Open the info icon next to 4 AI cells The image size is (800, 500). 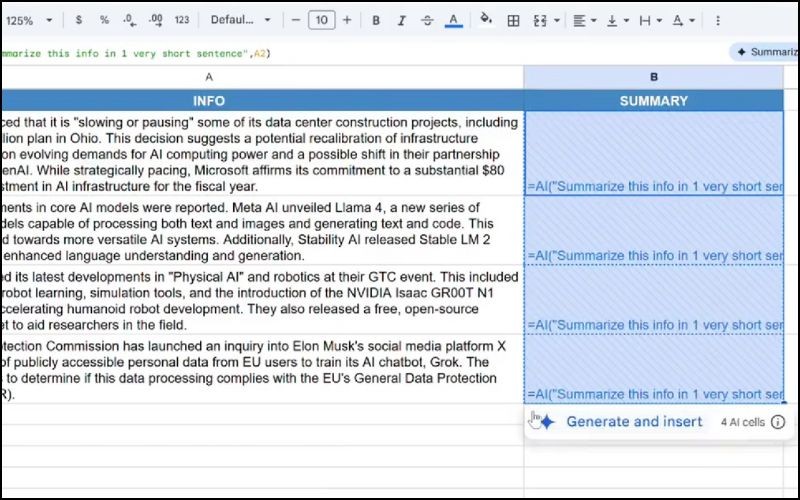tap(778, 422)
